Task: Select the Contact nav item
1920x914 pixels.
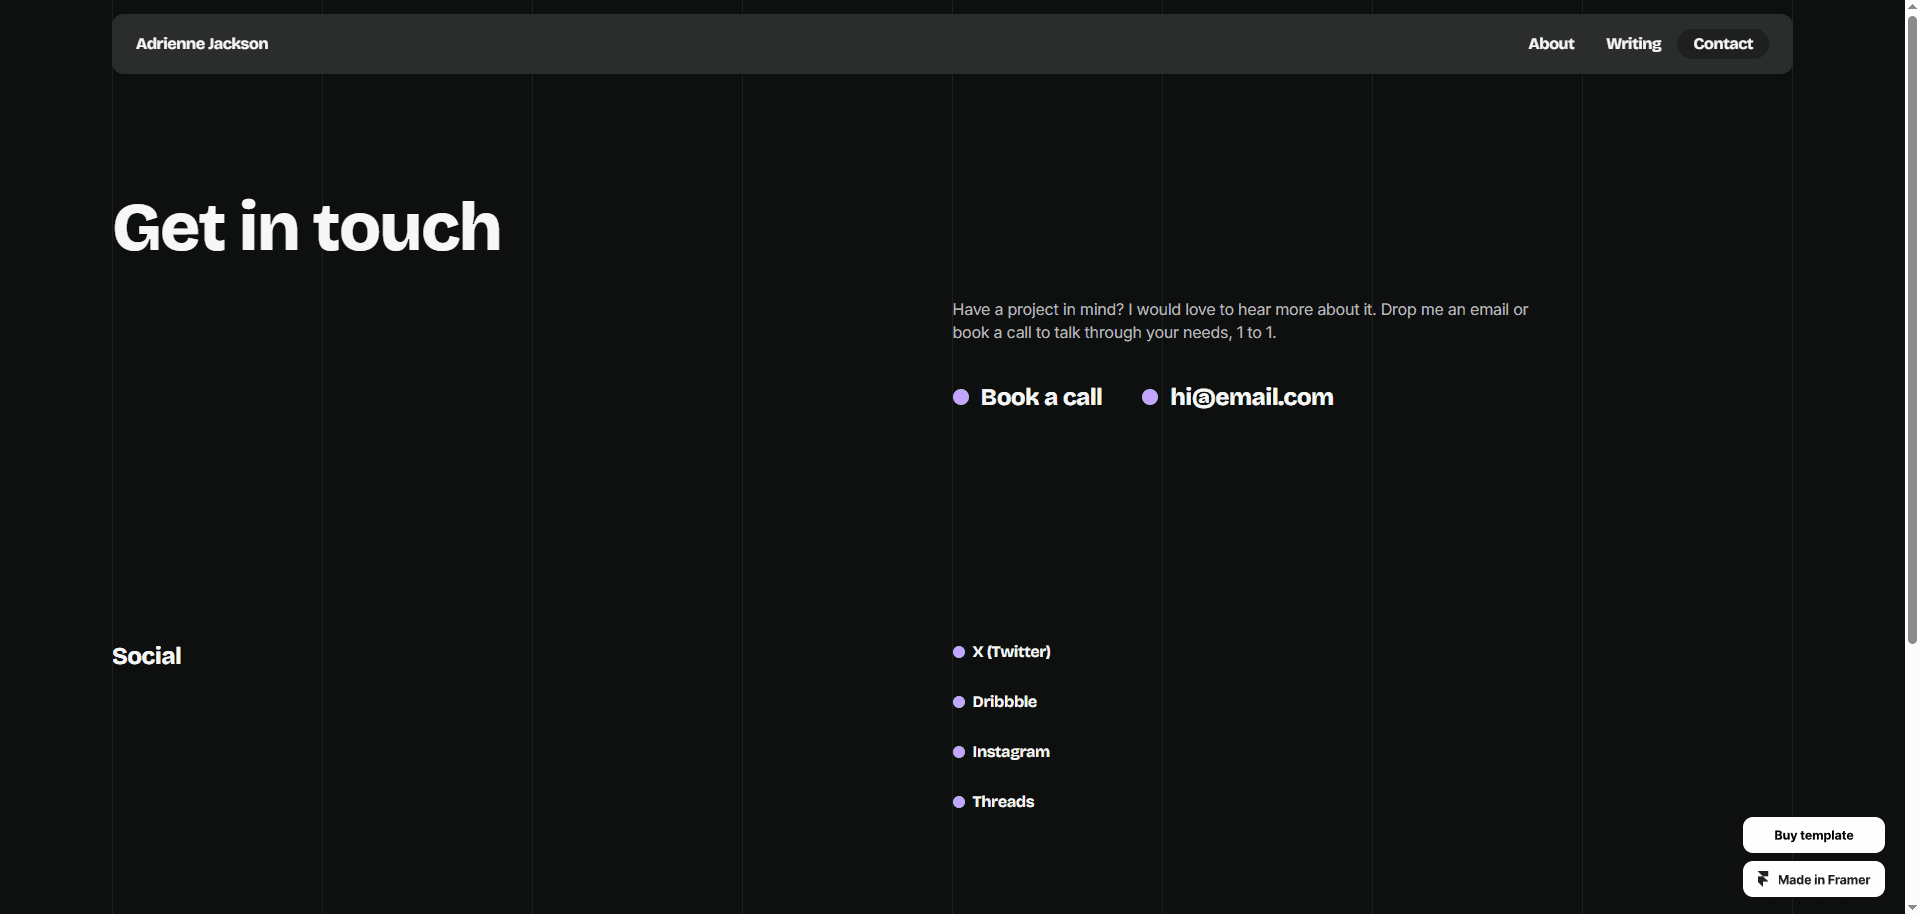Action: click(1723, 44)
